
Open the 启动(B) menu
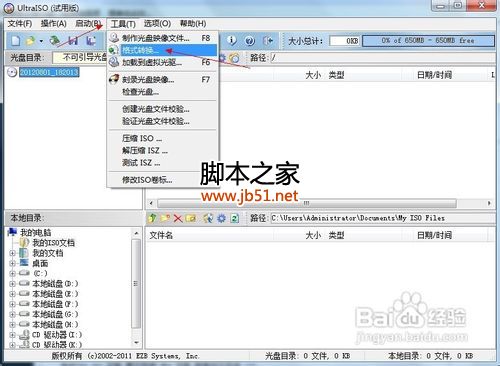88,24
